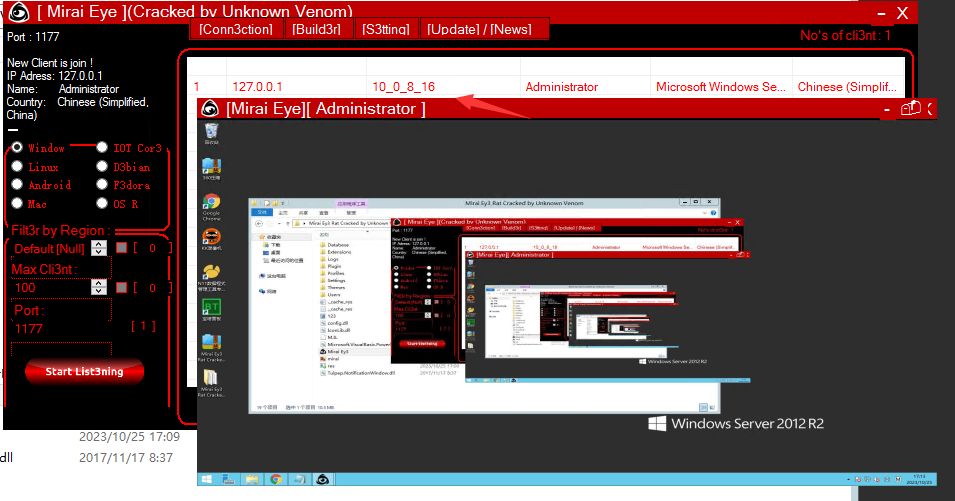955x501 pixels.
Task: Minimize the main Mirai Eye window
Action: (881, 13)
